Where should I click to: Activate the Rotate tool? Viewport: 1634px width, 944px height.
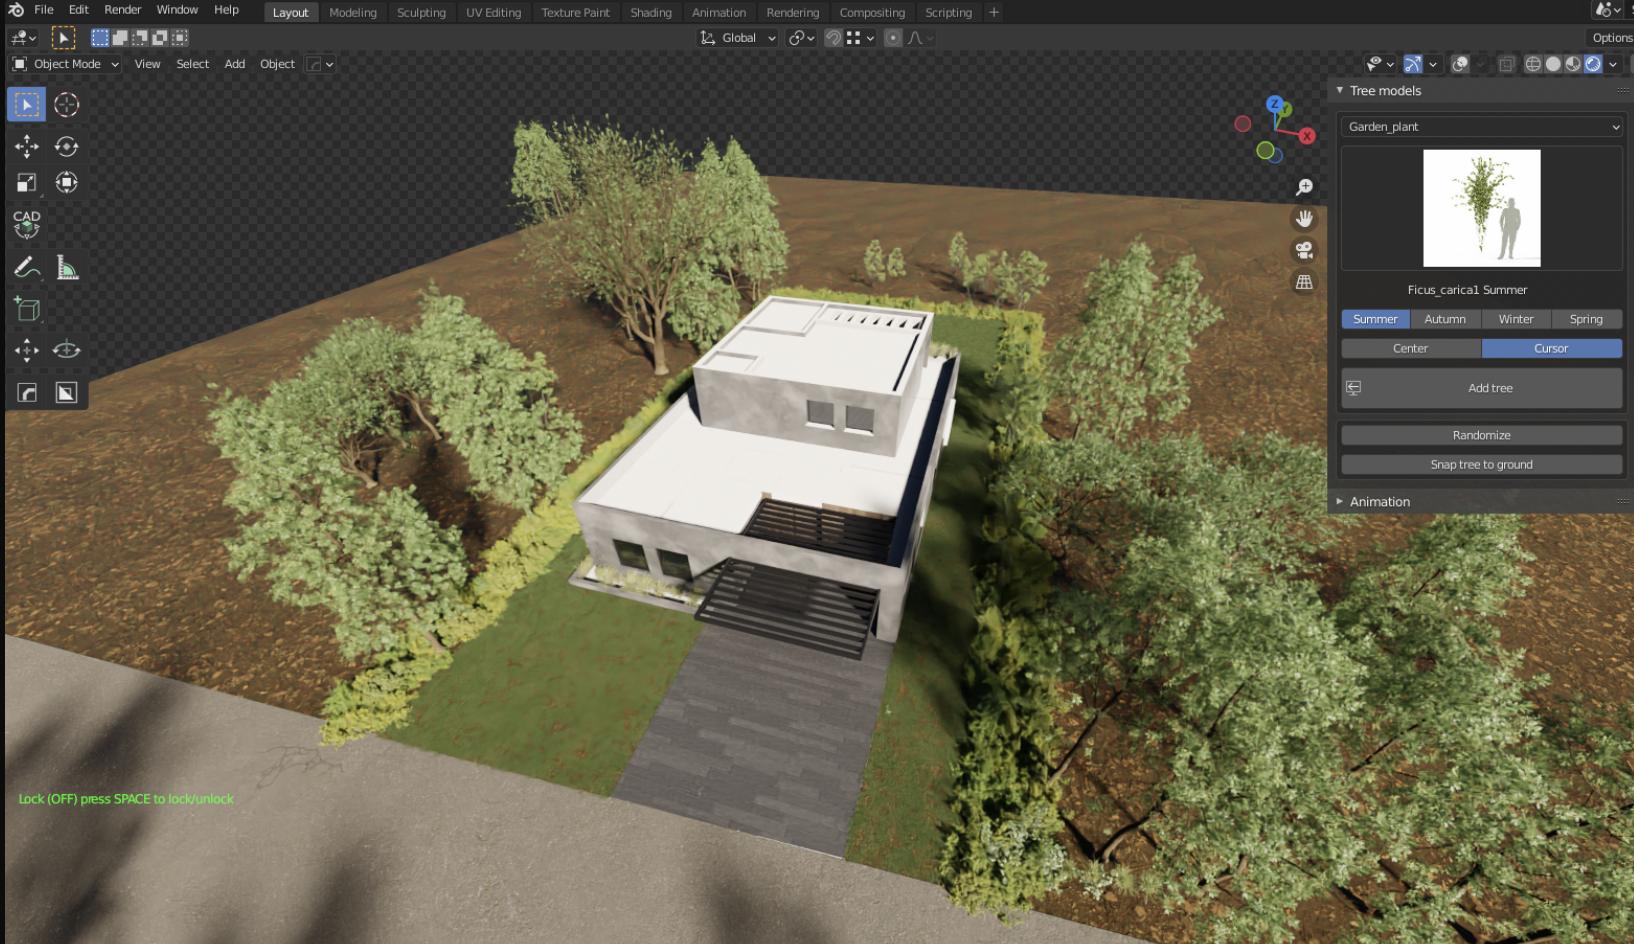(66, 146)
